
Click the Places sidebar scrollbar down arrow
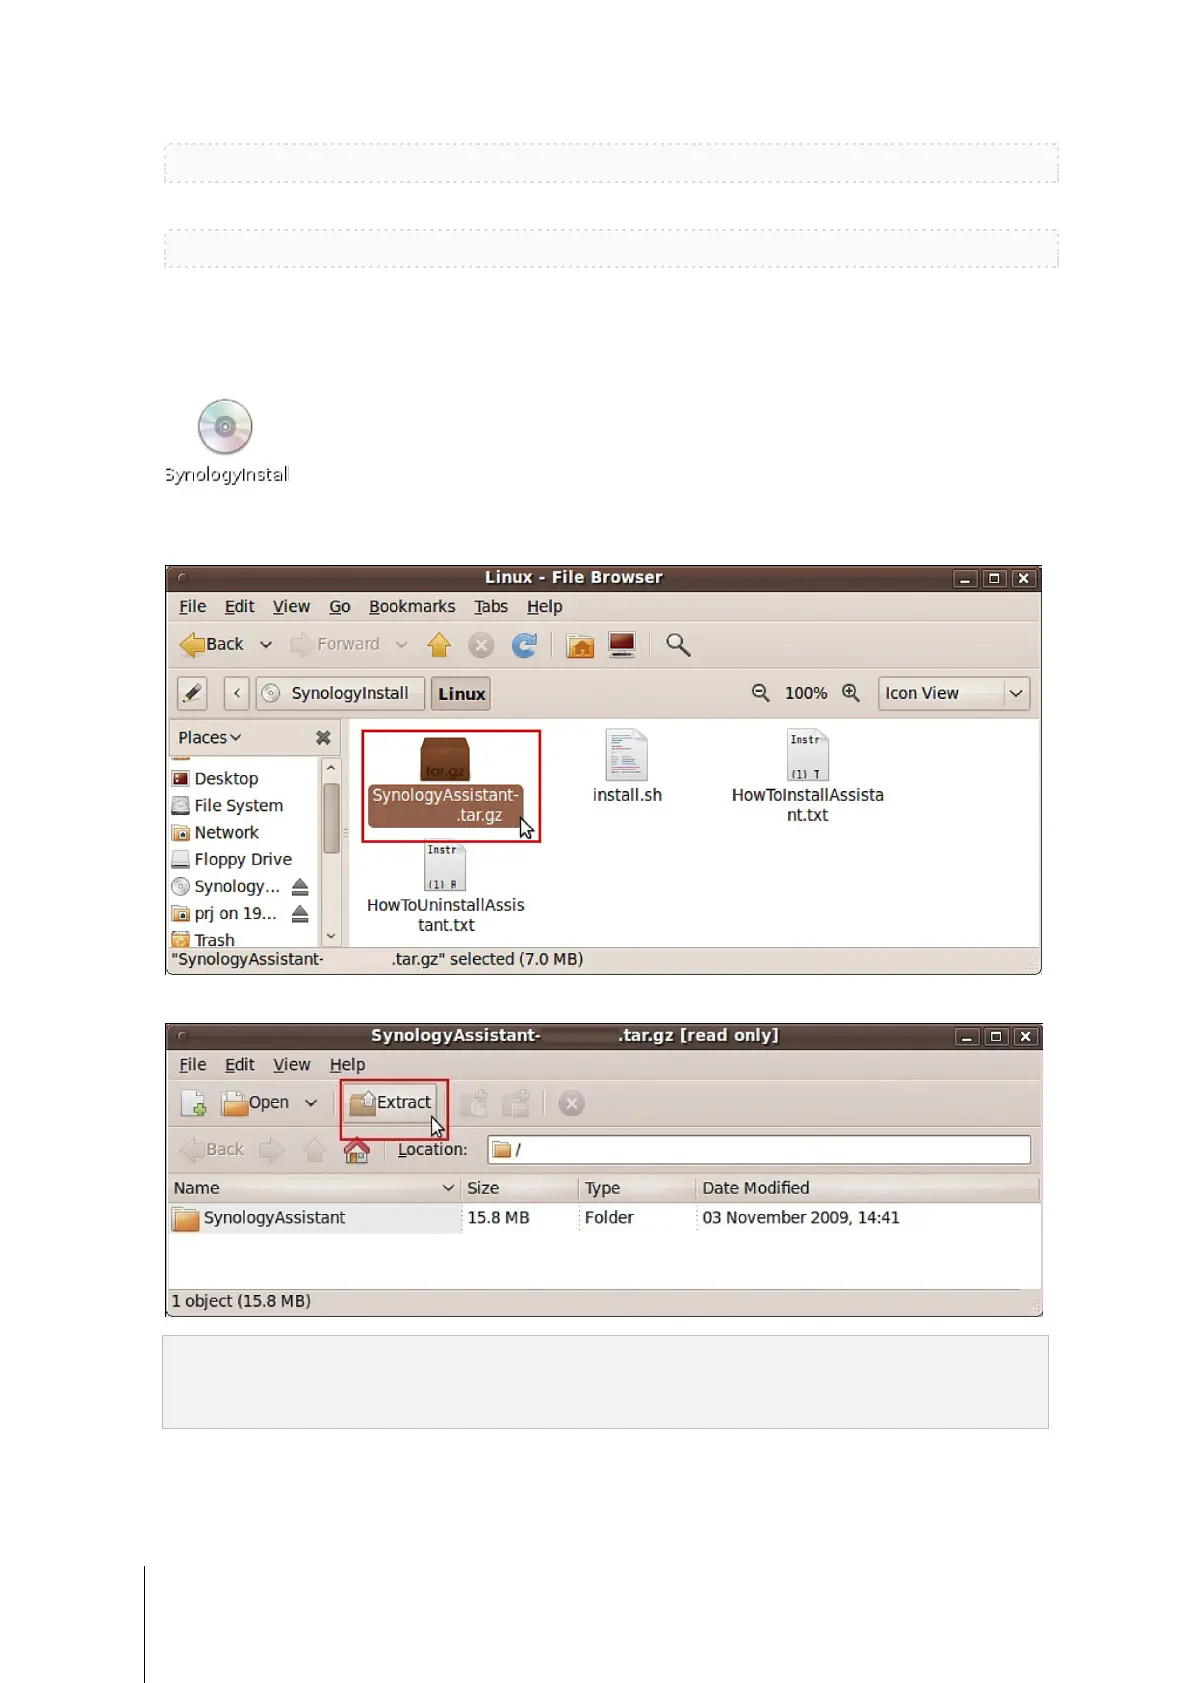(x=331, y=937)
